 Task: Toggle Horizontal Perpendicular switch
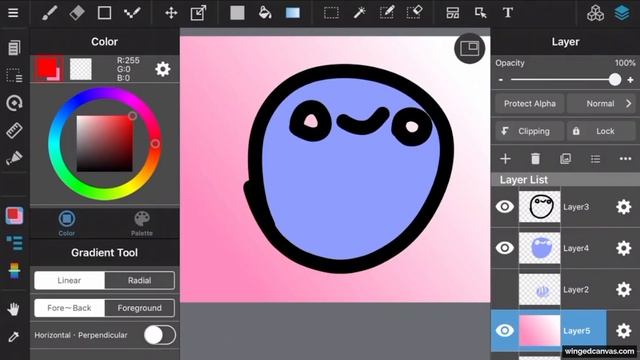[x=160, y=335]
